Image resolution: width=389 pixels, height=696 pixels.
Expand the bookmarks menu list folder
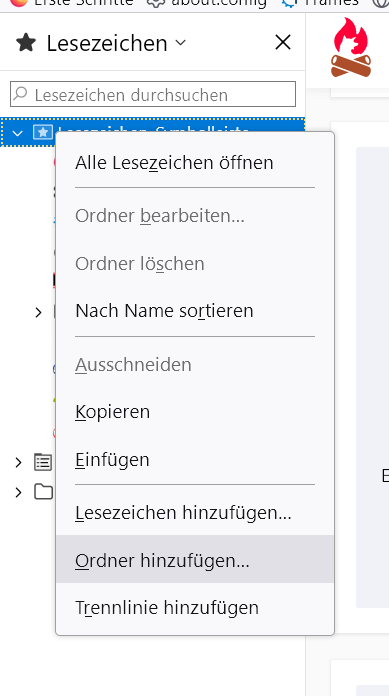[18, 463]
